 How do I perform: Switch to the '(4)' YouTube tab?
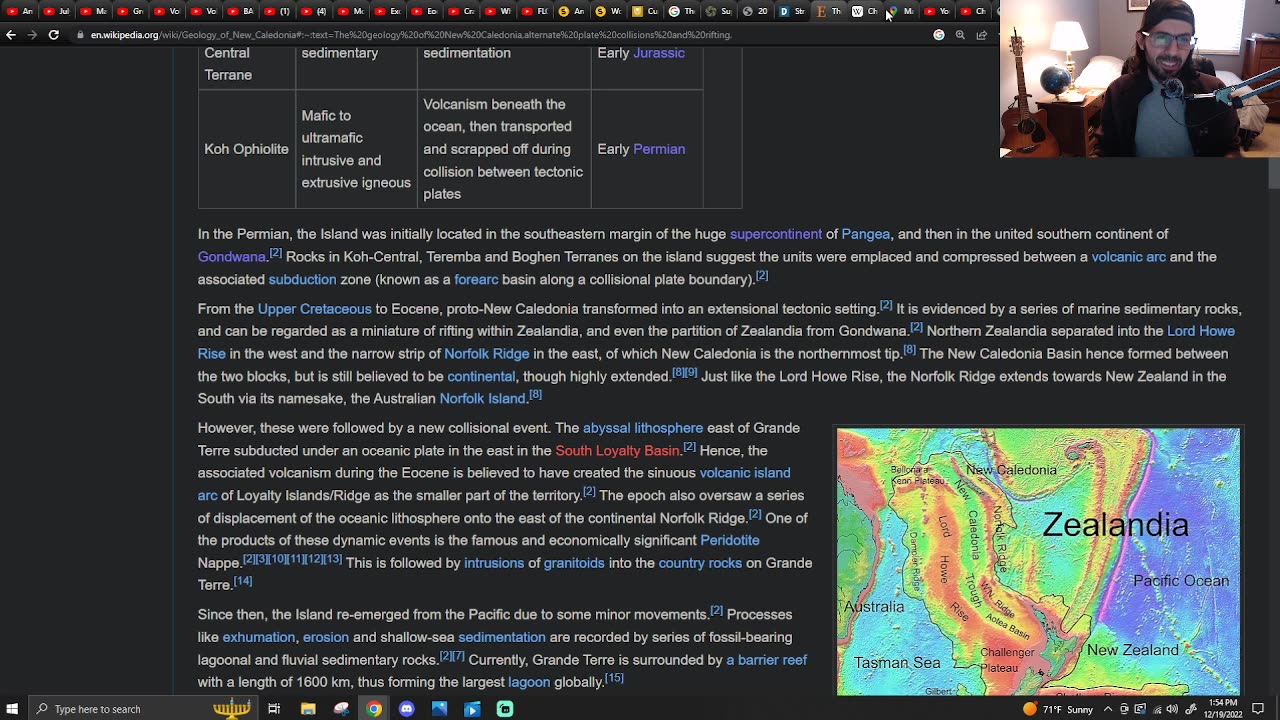pyautogui.click(x=315, y=12)
